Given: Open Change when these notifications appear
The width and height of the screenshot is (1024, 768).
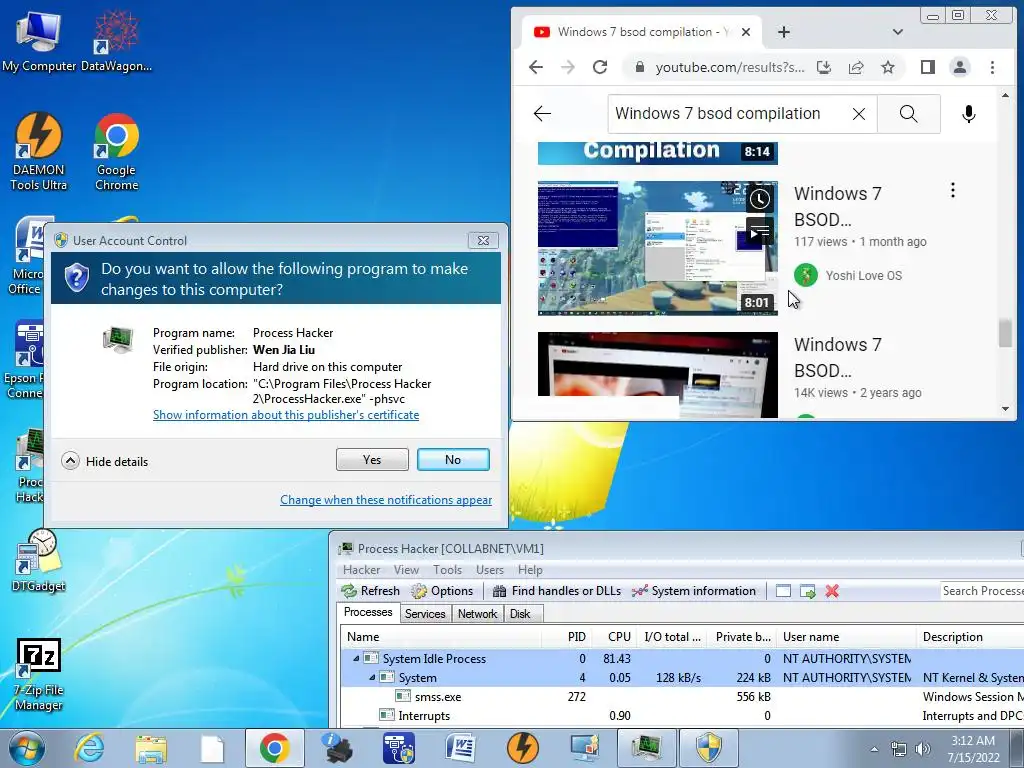Looking at the screenshot, I should (x=386, y=500).
